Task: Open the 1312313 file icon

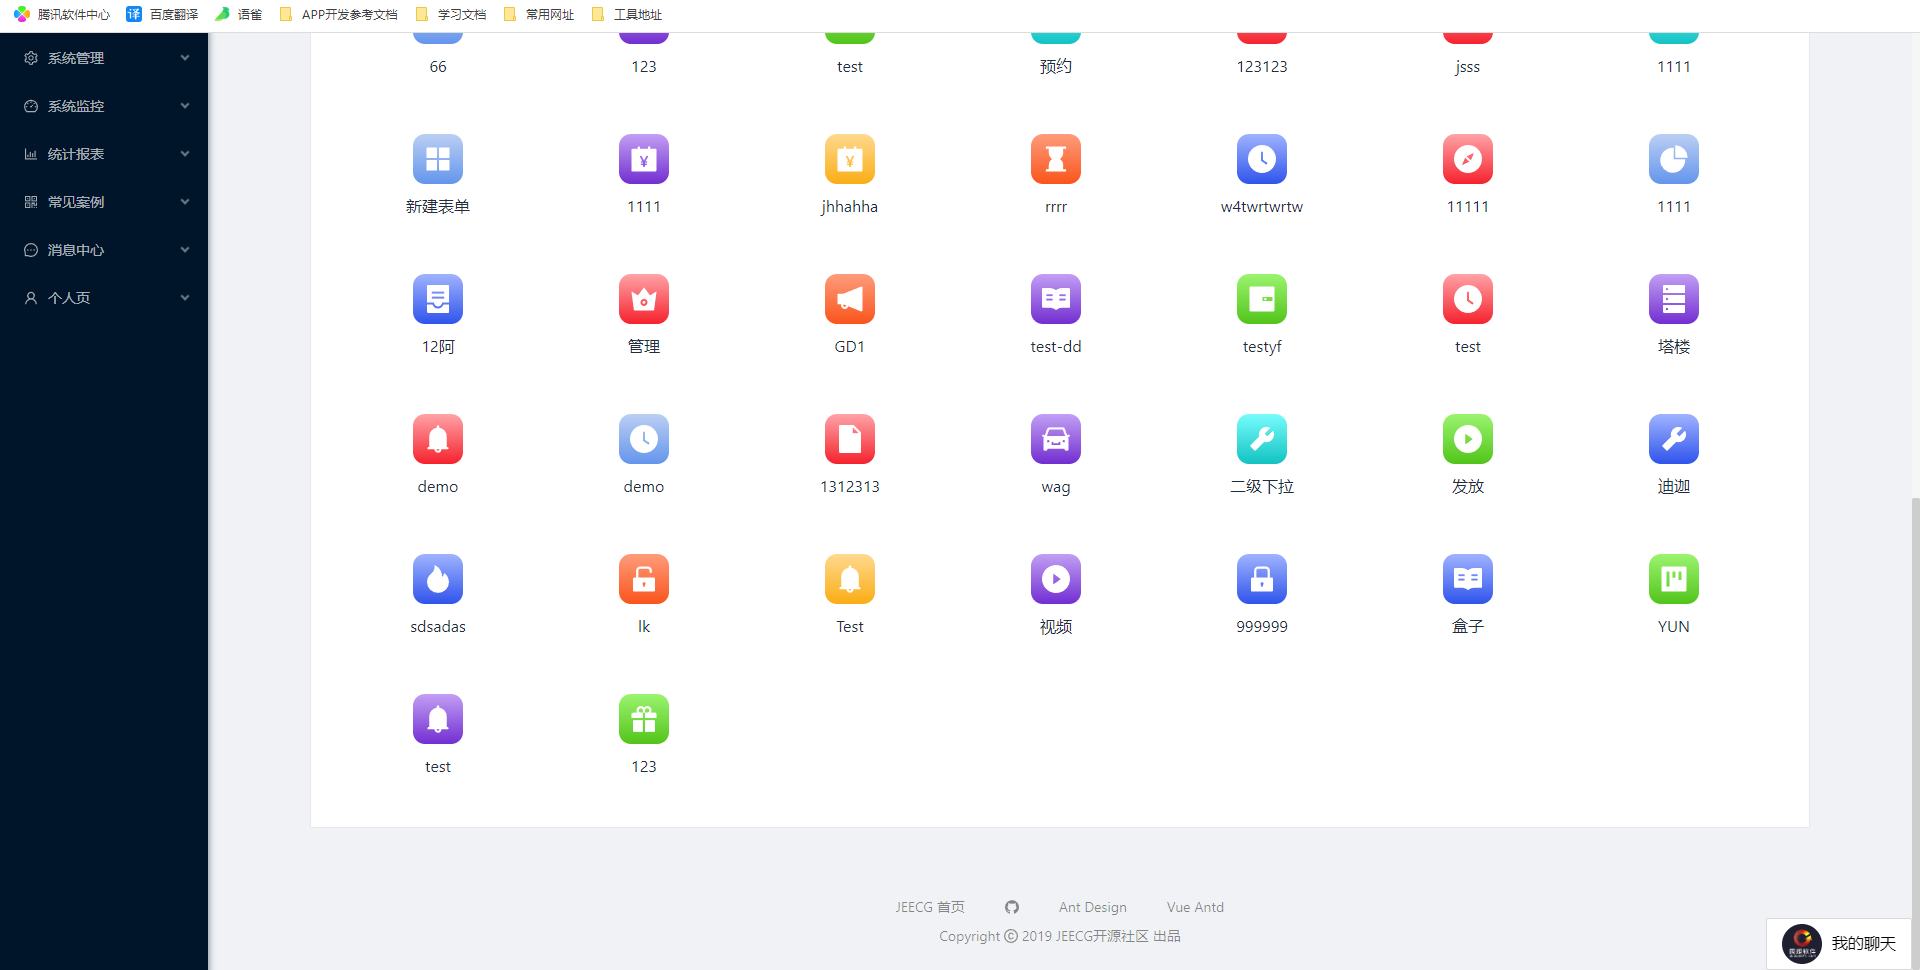Action: click(850, 439)
